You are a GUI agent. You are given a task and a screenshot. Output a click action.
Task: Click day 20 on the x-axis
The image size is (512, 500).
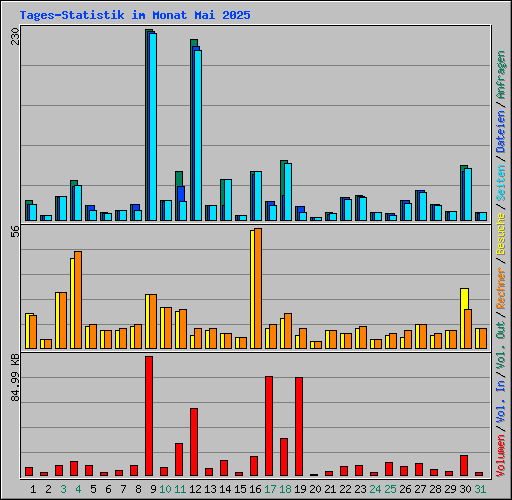click(x=315, y=489)
